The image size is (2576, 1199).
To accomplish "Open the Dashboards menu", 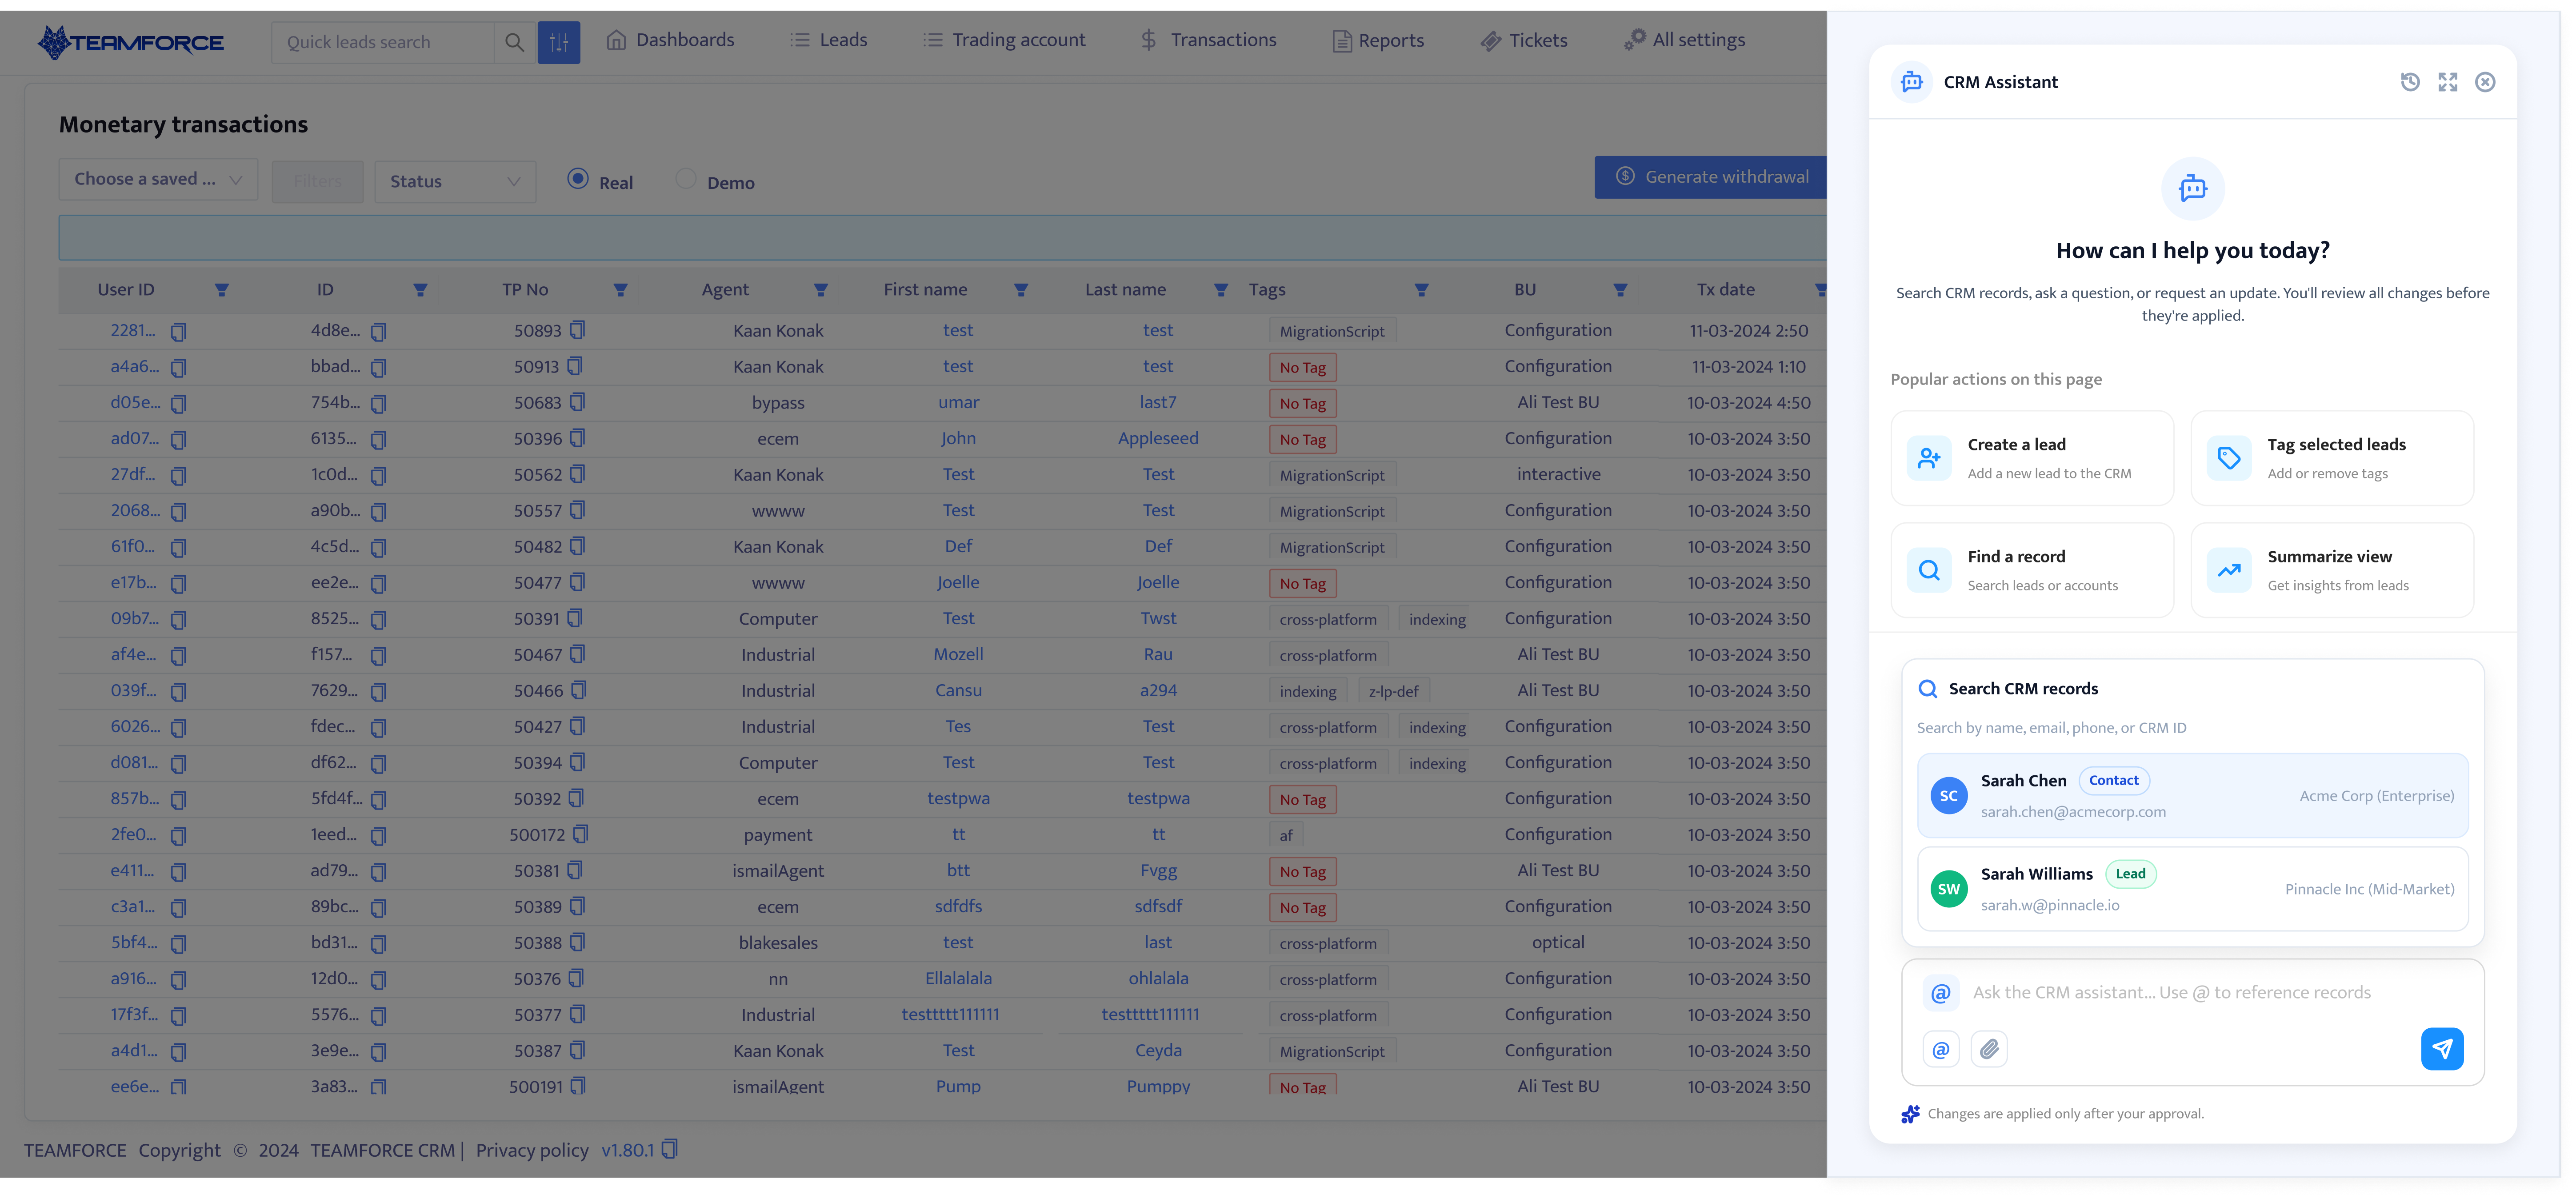I will pyautogui.click(x=670, y=40).
